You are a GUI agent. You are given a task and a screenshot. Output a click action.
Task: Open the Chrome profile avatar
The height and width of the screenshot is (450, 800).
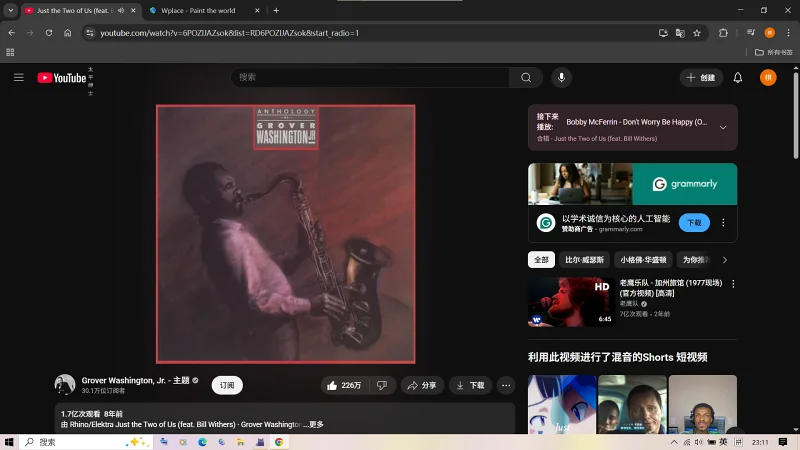point(769,33)
